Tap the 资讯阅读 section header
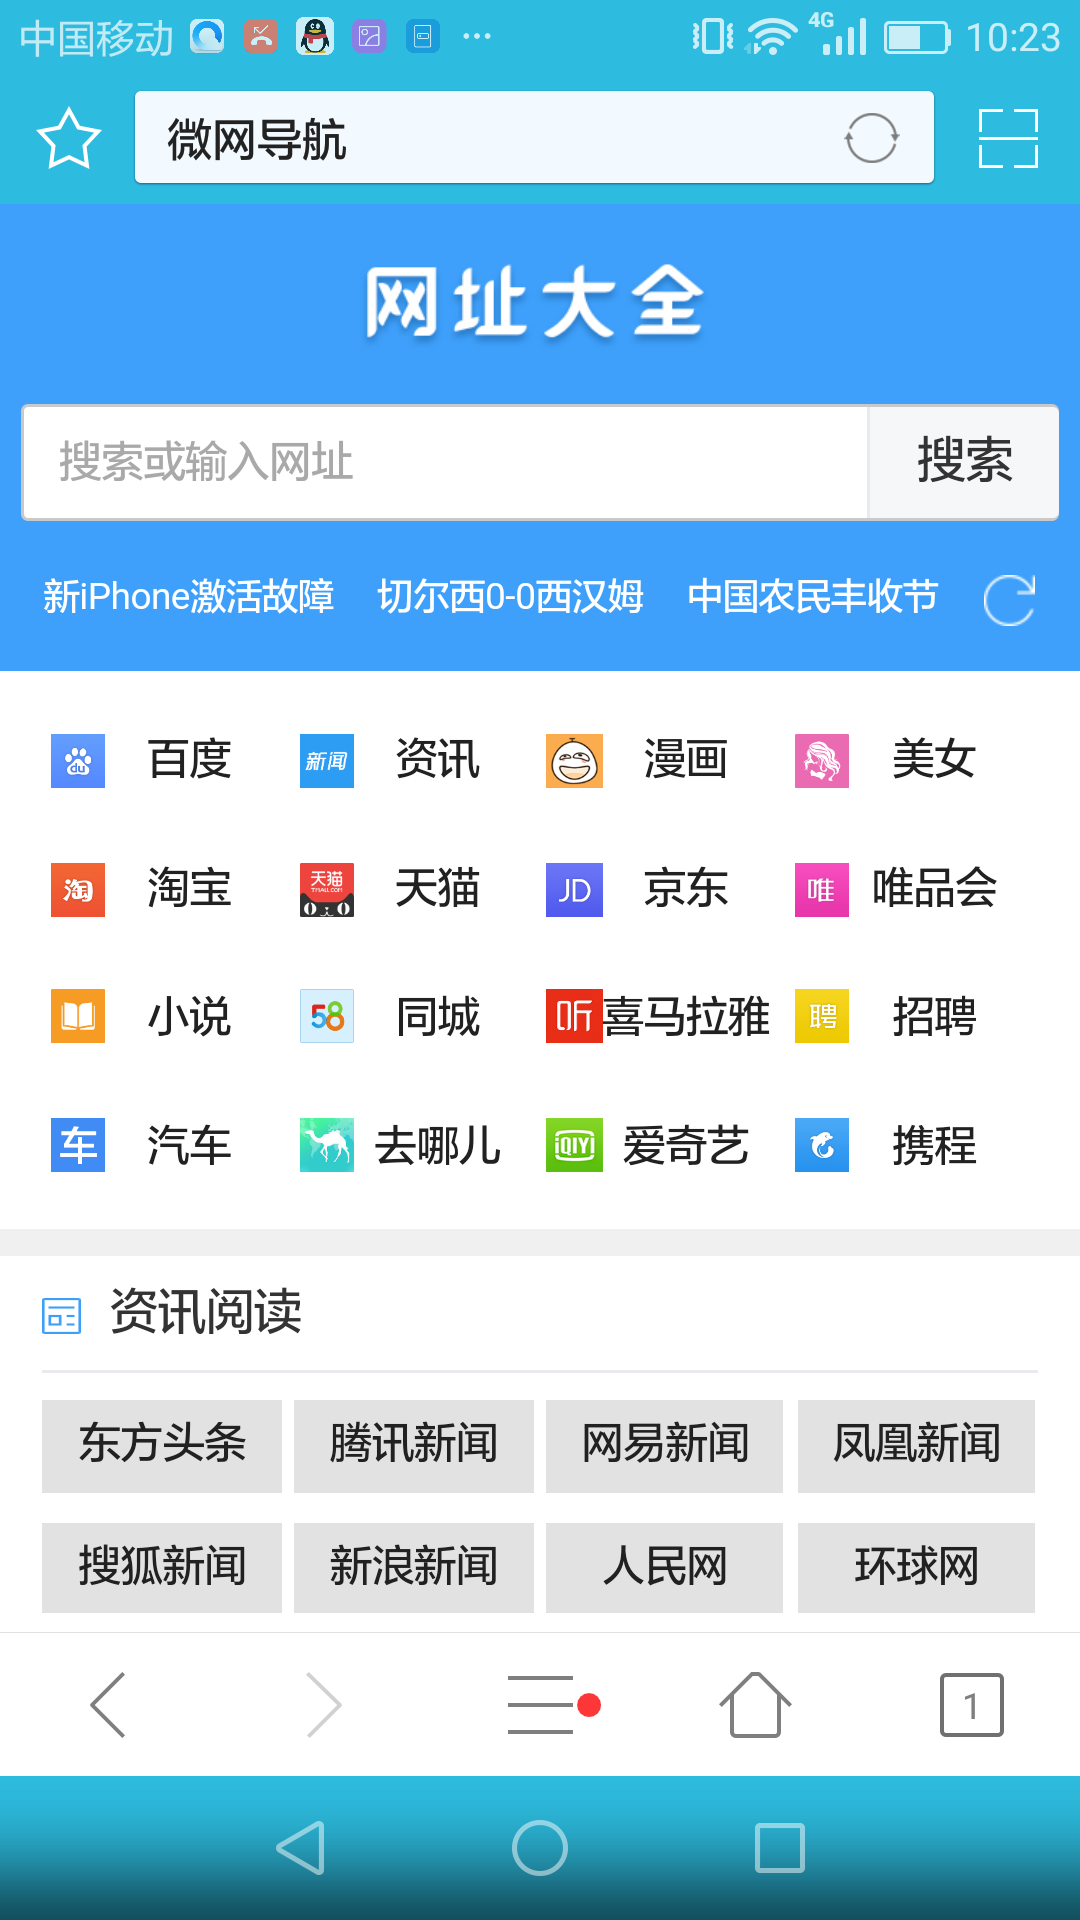Screen dimensions: 1080x1920 click(205, 1312)
